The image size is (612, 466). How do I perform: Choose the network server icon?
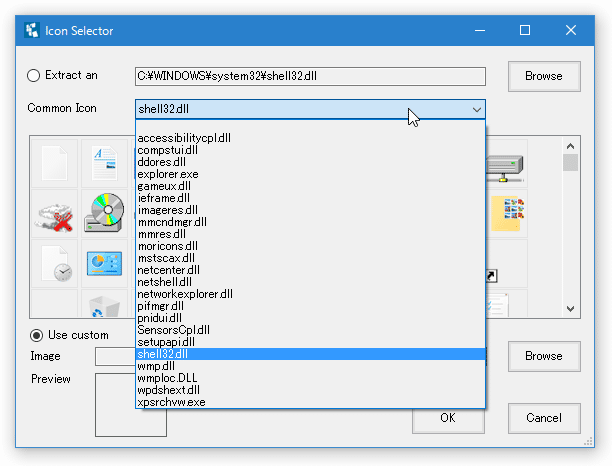(x=505, y=168)
